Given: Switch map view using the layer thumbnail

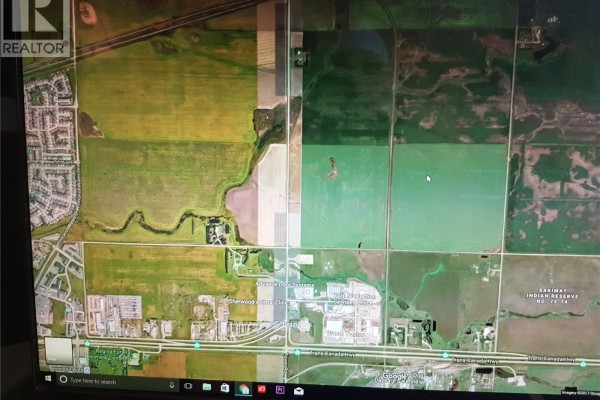Looking at the screenshot, I should click(59, 351).
